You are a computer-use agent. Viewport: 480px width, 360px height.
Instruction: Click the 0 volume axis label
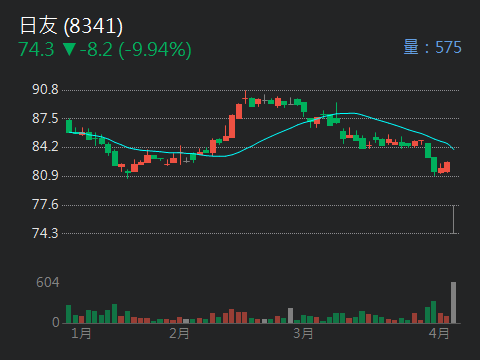(x=56, y=322)
